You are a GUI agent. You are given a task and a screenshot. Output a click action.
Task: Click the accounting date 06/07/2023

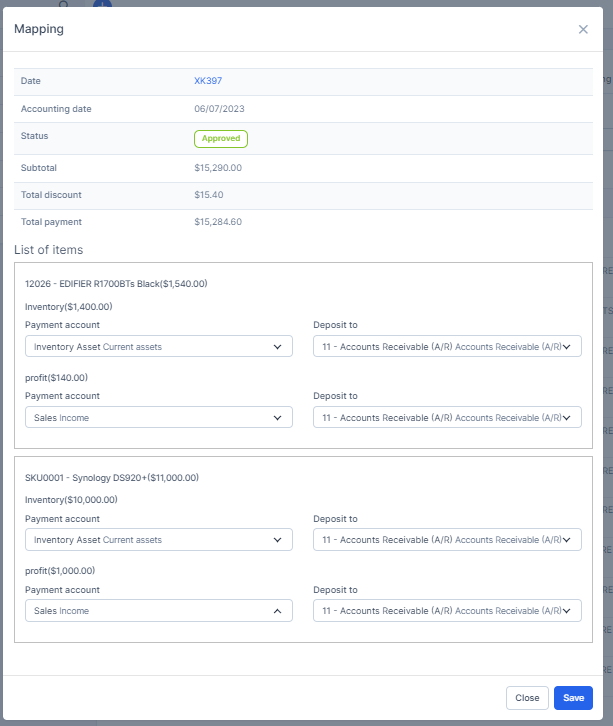217,108
